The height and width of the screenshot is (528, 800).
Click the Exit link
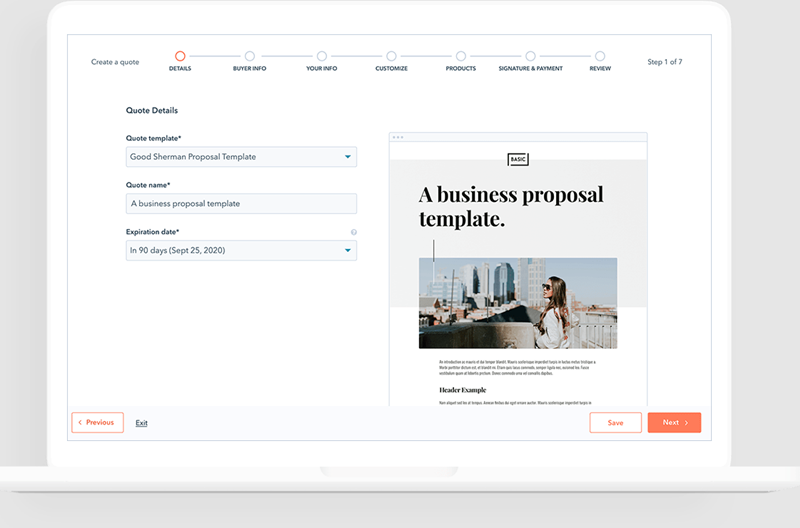point(141,423)
